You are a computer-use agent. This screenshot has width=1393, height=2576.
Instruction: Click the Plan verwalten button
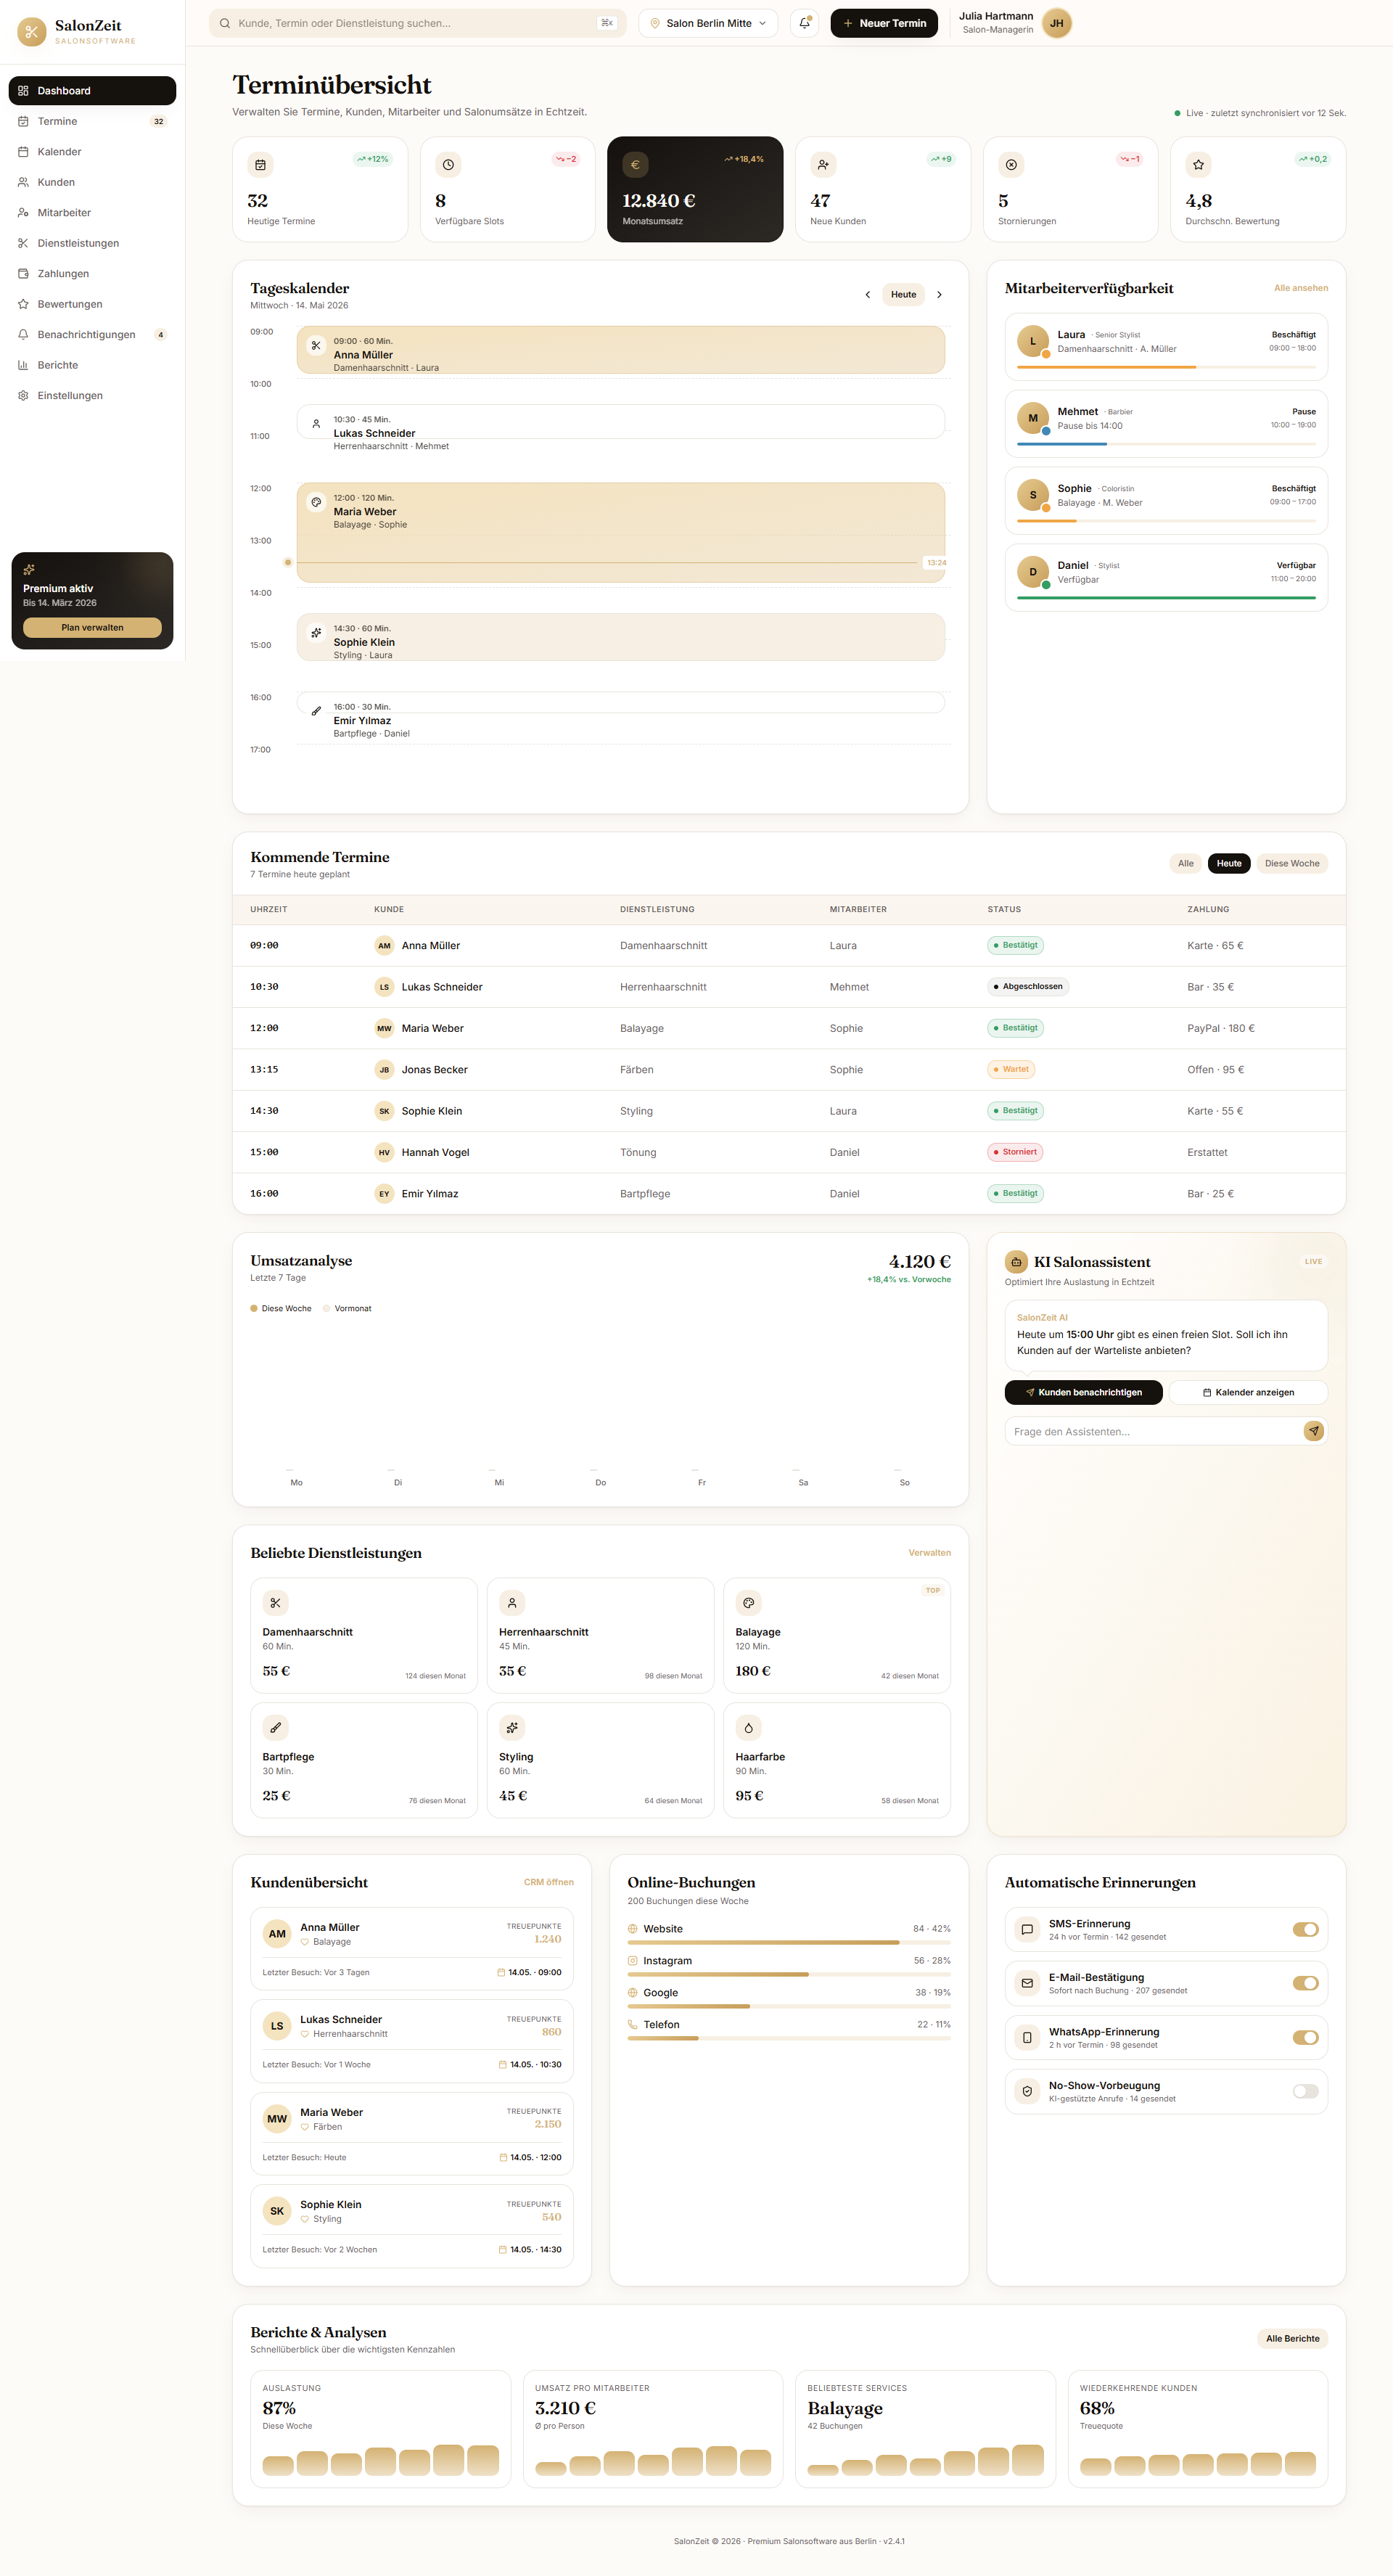click(x=92, y=627)
